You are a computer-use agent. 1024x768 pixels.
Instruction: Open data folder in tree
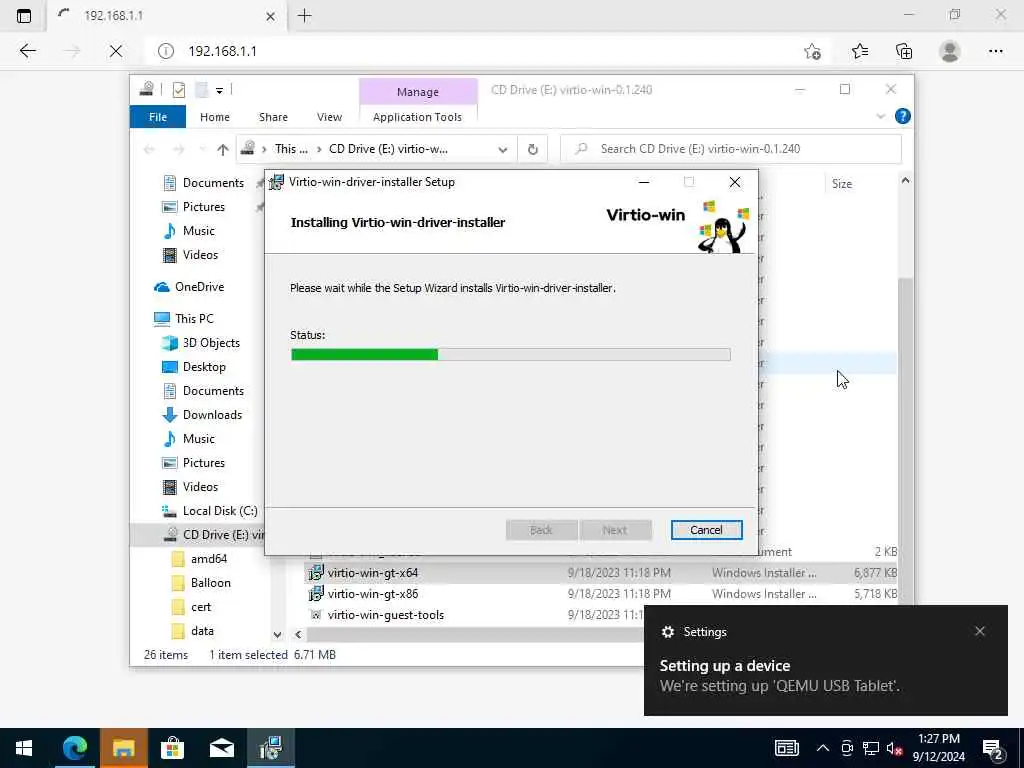click(x=202, y=631)
